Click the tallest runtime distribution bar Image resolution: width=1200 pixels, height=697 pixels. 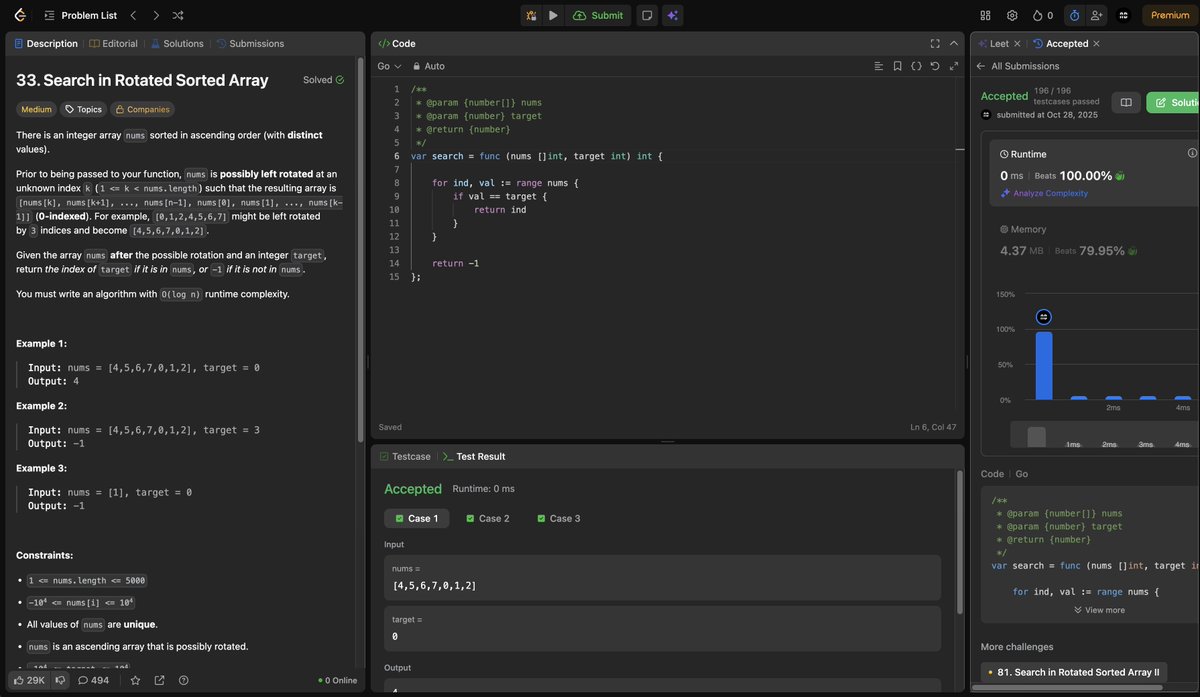point(1044,366)
